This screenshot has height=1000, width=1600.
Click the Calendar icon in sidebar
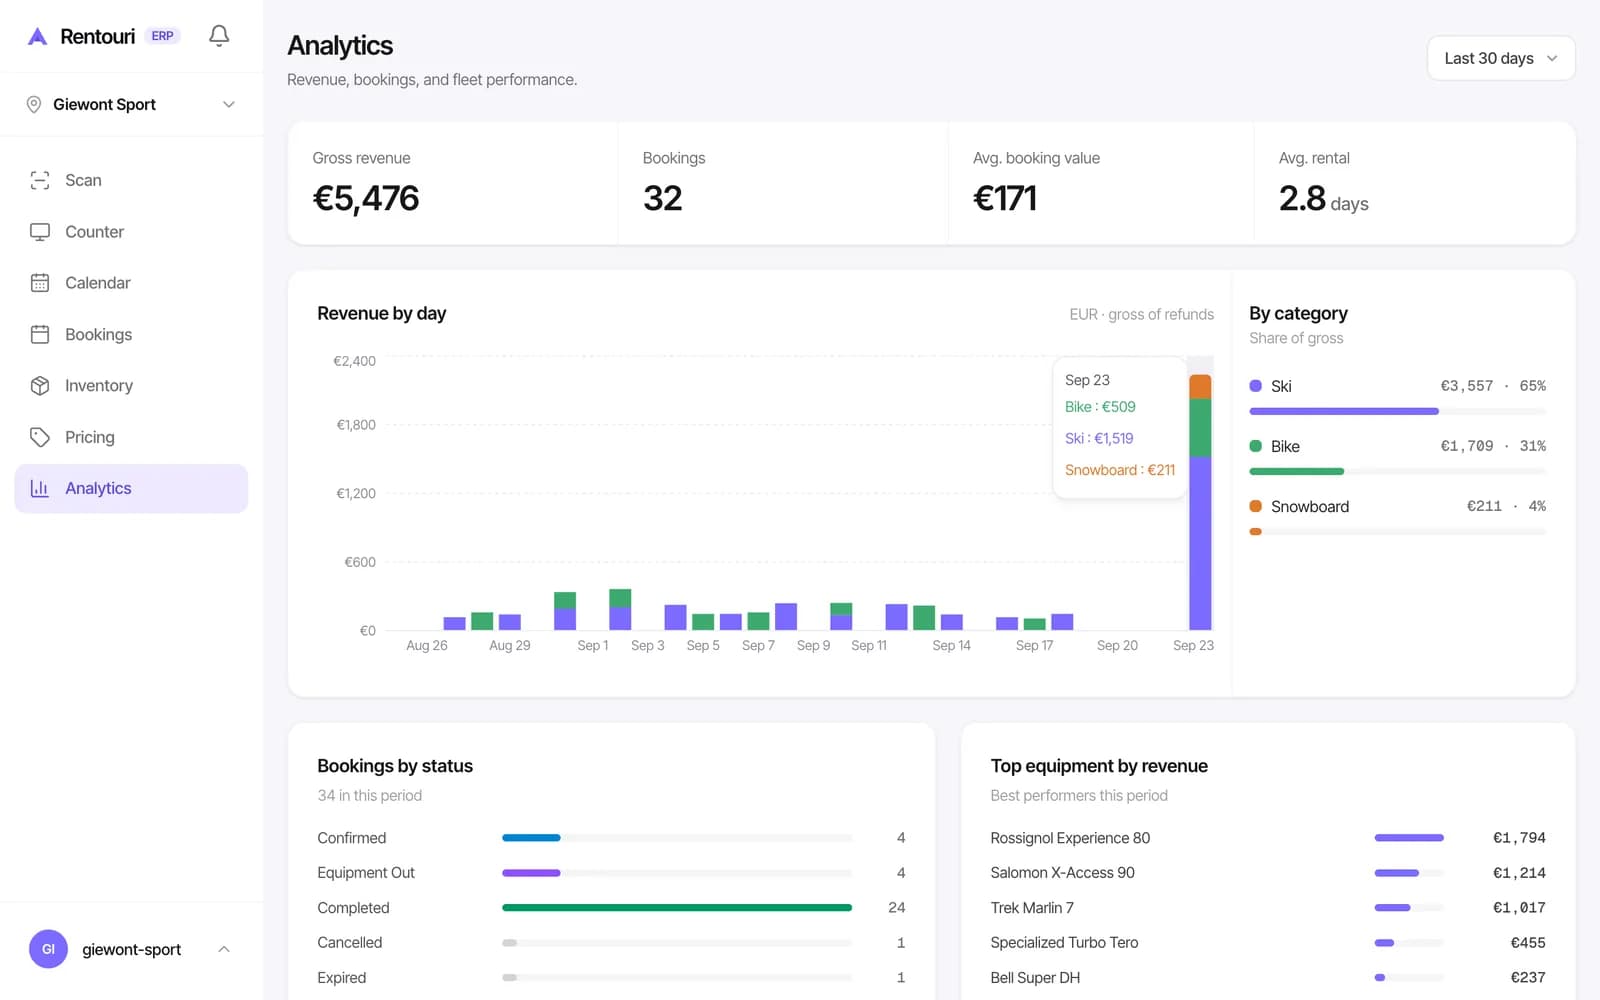tap(40, 283)
